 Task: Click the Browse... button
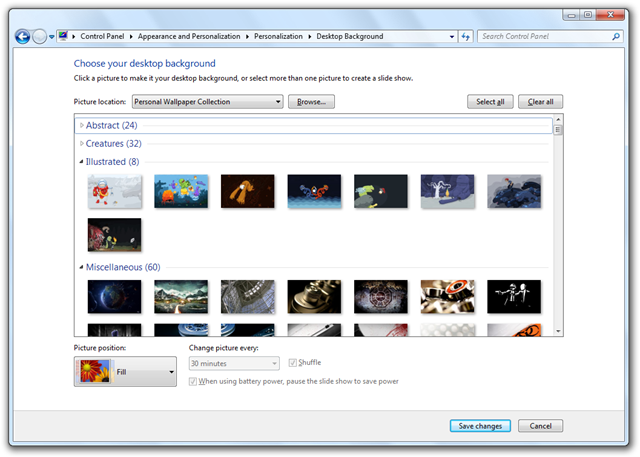[x=311, y=101]
